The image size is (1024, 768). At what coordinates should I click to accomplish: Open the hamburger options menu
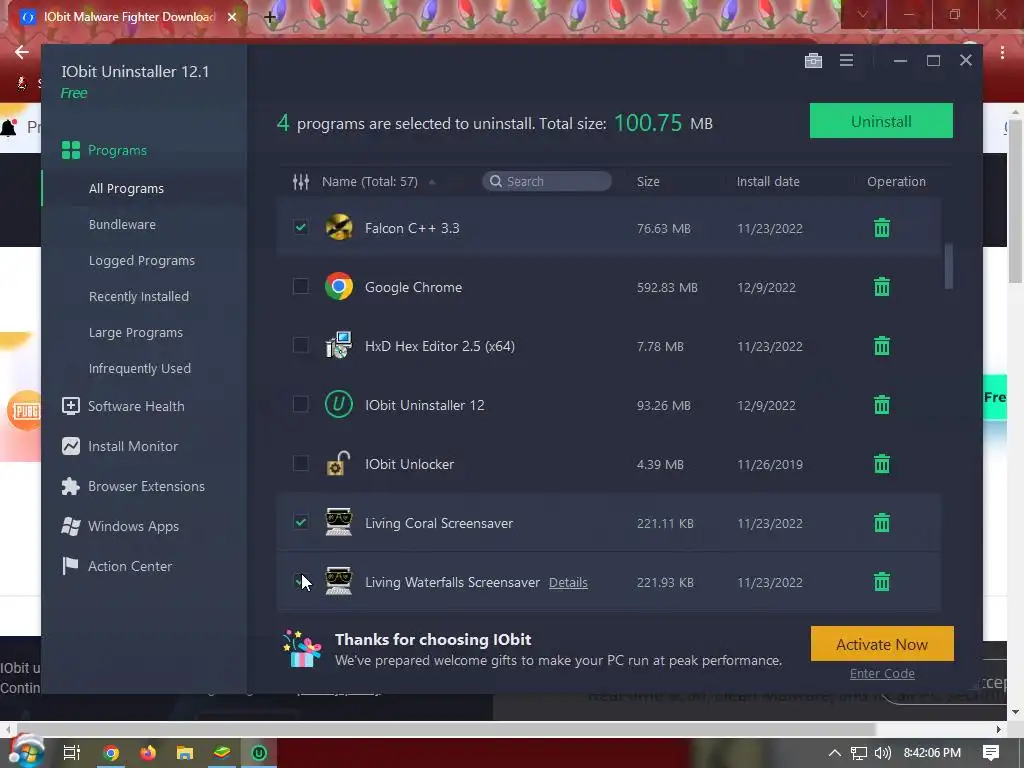pos(846,61)
